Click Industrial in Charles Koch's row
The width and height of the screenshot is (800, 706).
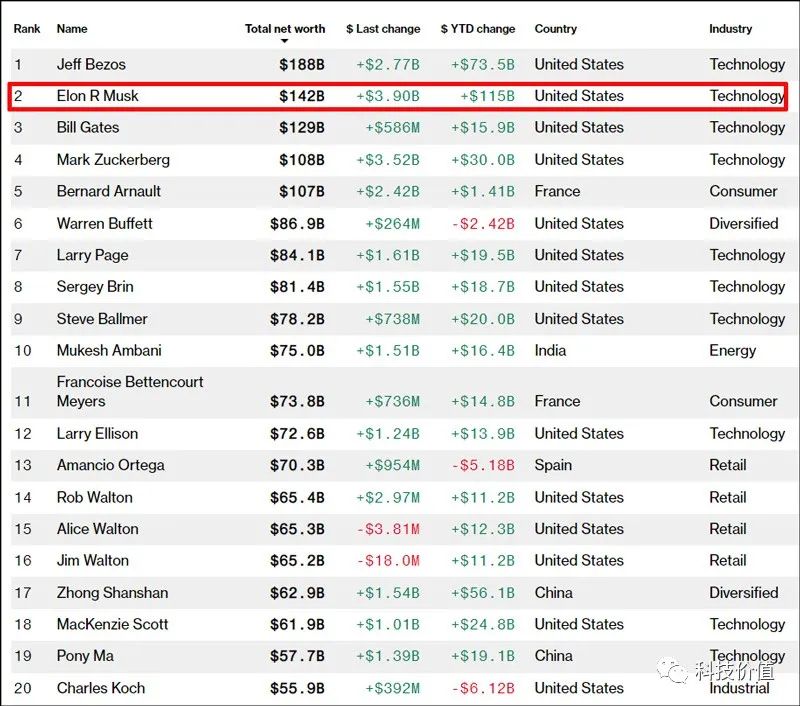pos(739,688)
